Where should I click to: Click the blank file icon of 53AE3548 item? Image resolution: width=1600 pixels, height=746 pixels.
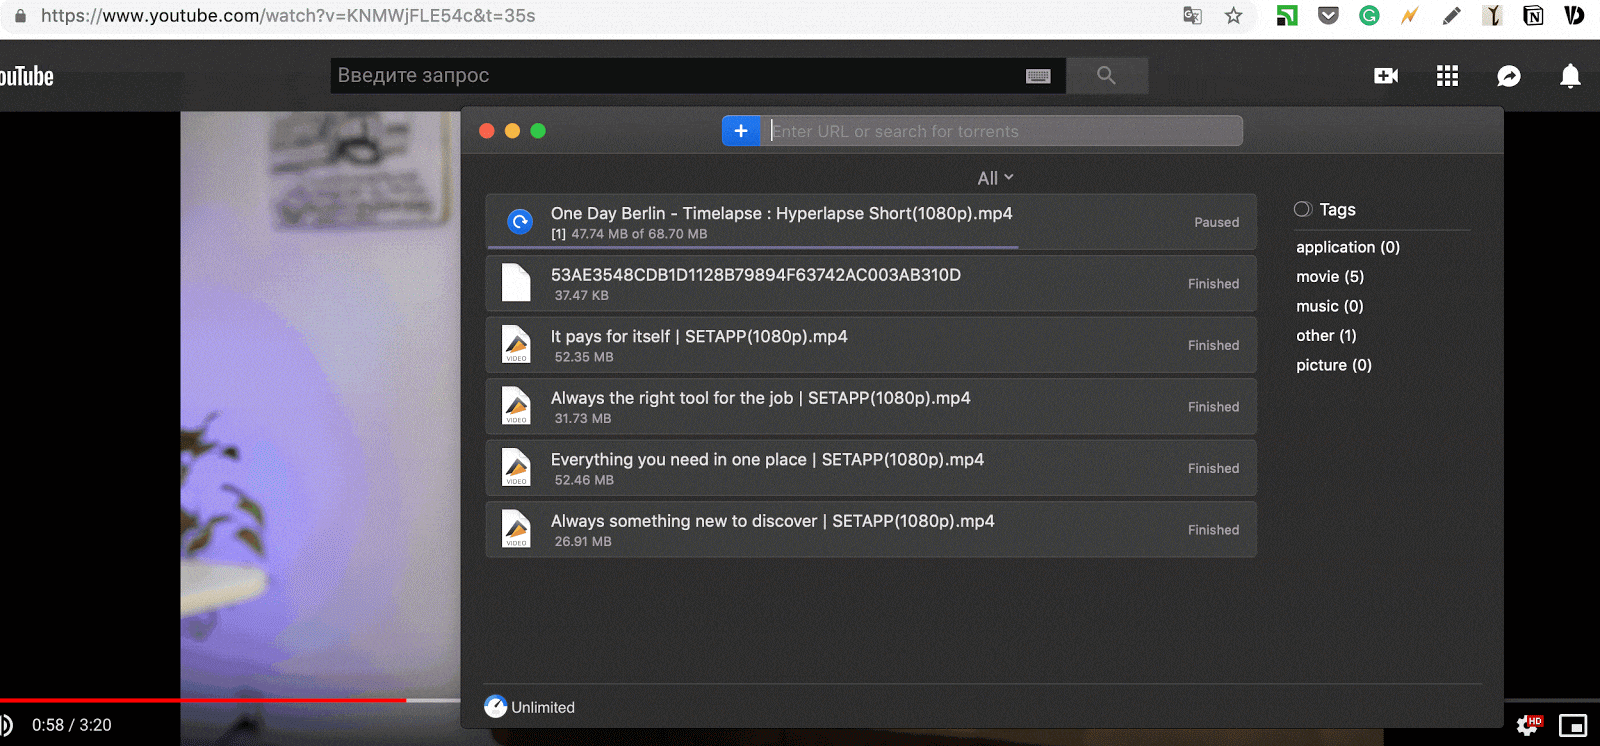tap(516, 283)
